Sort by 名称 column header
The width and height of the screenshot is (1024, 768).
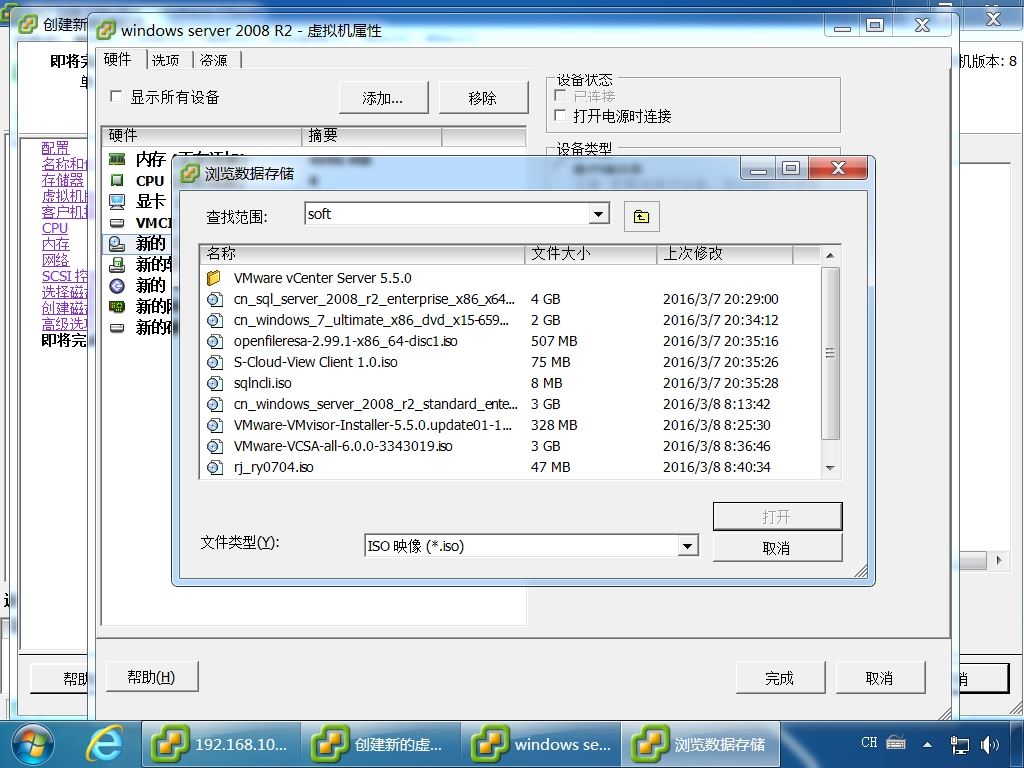click(x=362, y=254)
